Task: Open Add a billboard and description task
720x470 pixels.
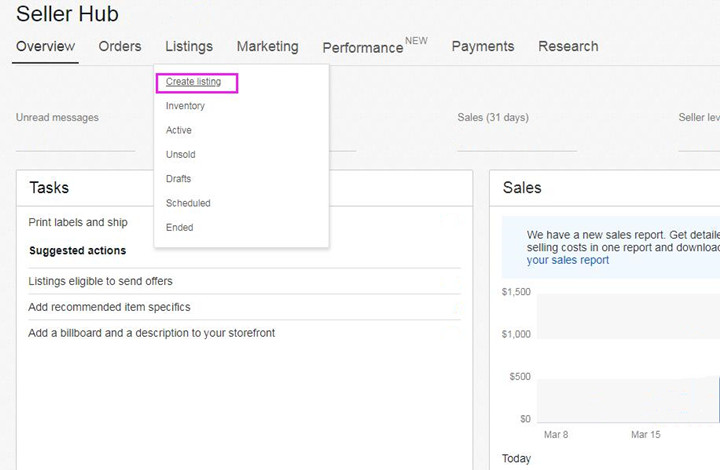Action: (x=151, y=332)
